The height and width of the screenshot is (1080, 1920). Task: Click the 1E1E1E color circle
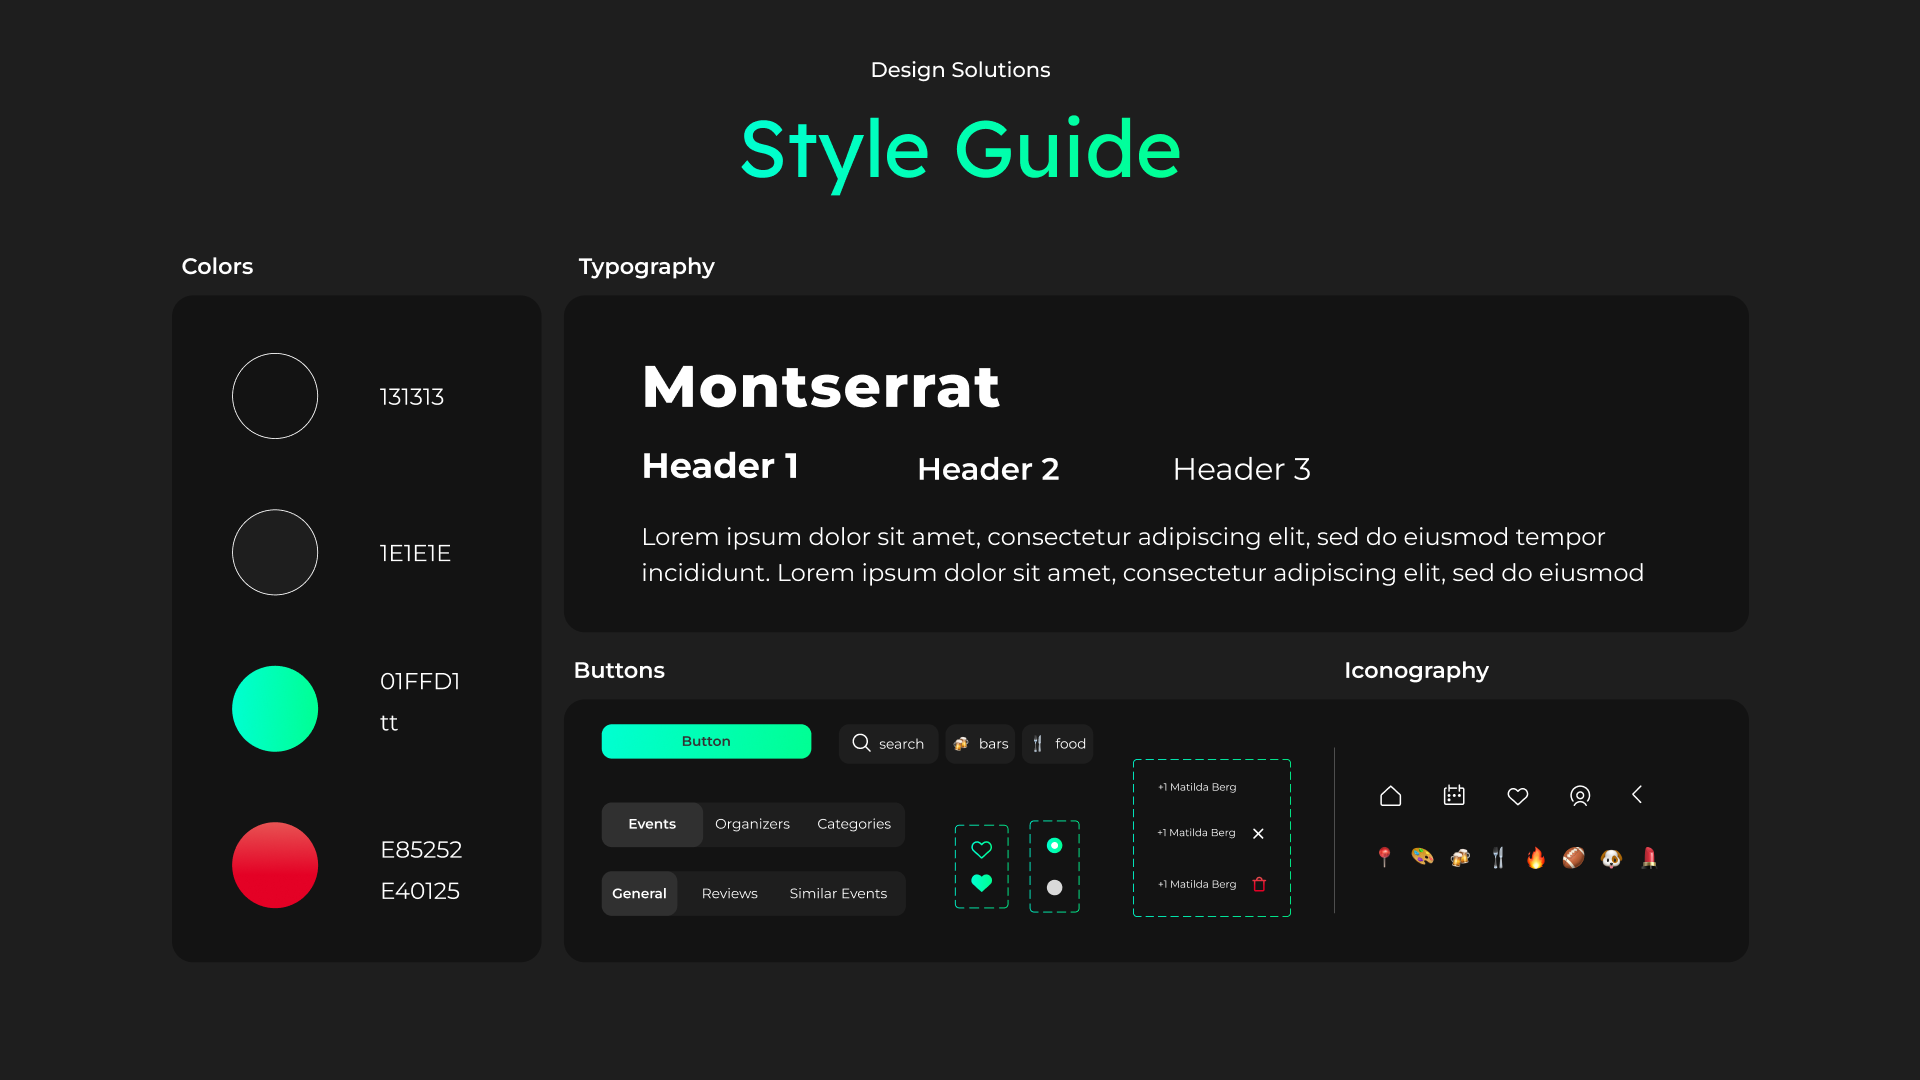click(x=275, y=552)
